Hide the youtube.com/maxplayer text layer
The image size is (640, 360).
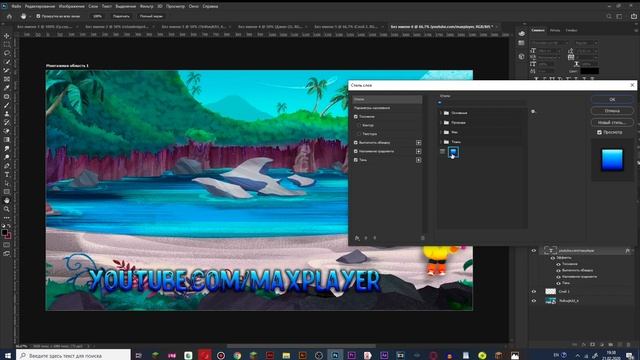click(533, 251)
